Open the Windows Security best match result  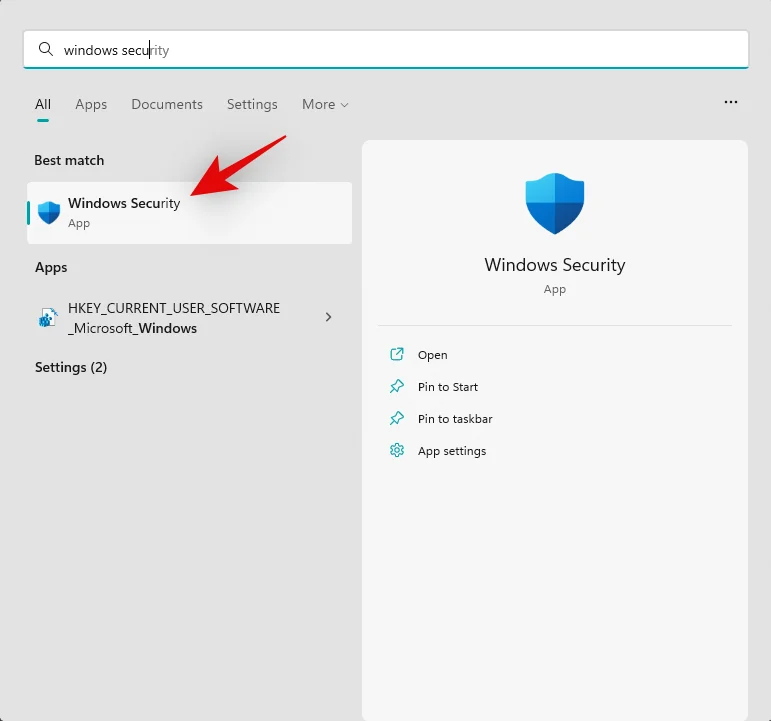tap(189, 213)
